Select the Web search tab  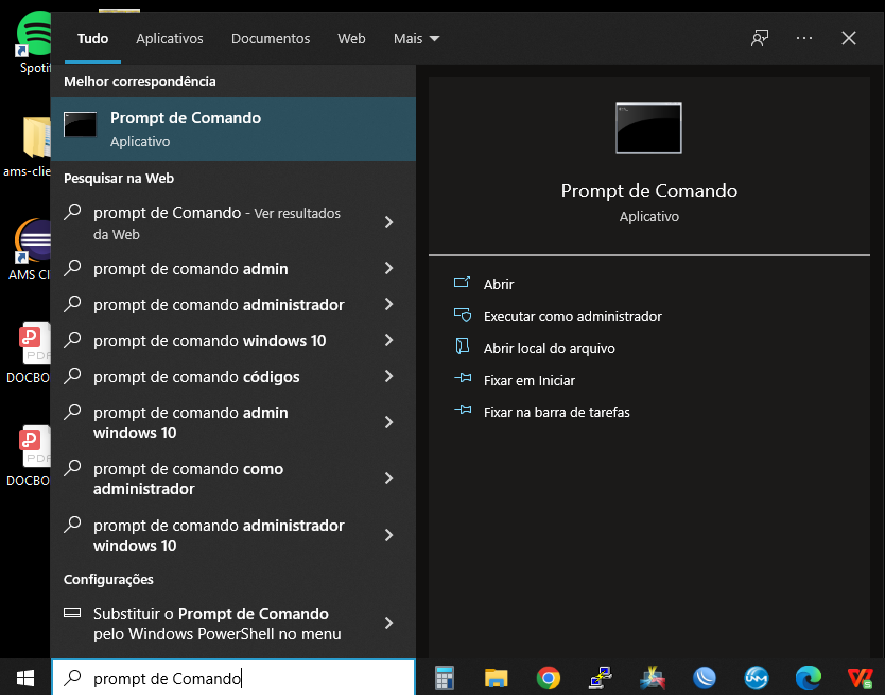click(352, 38)
